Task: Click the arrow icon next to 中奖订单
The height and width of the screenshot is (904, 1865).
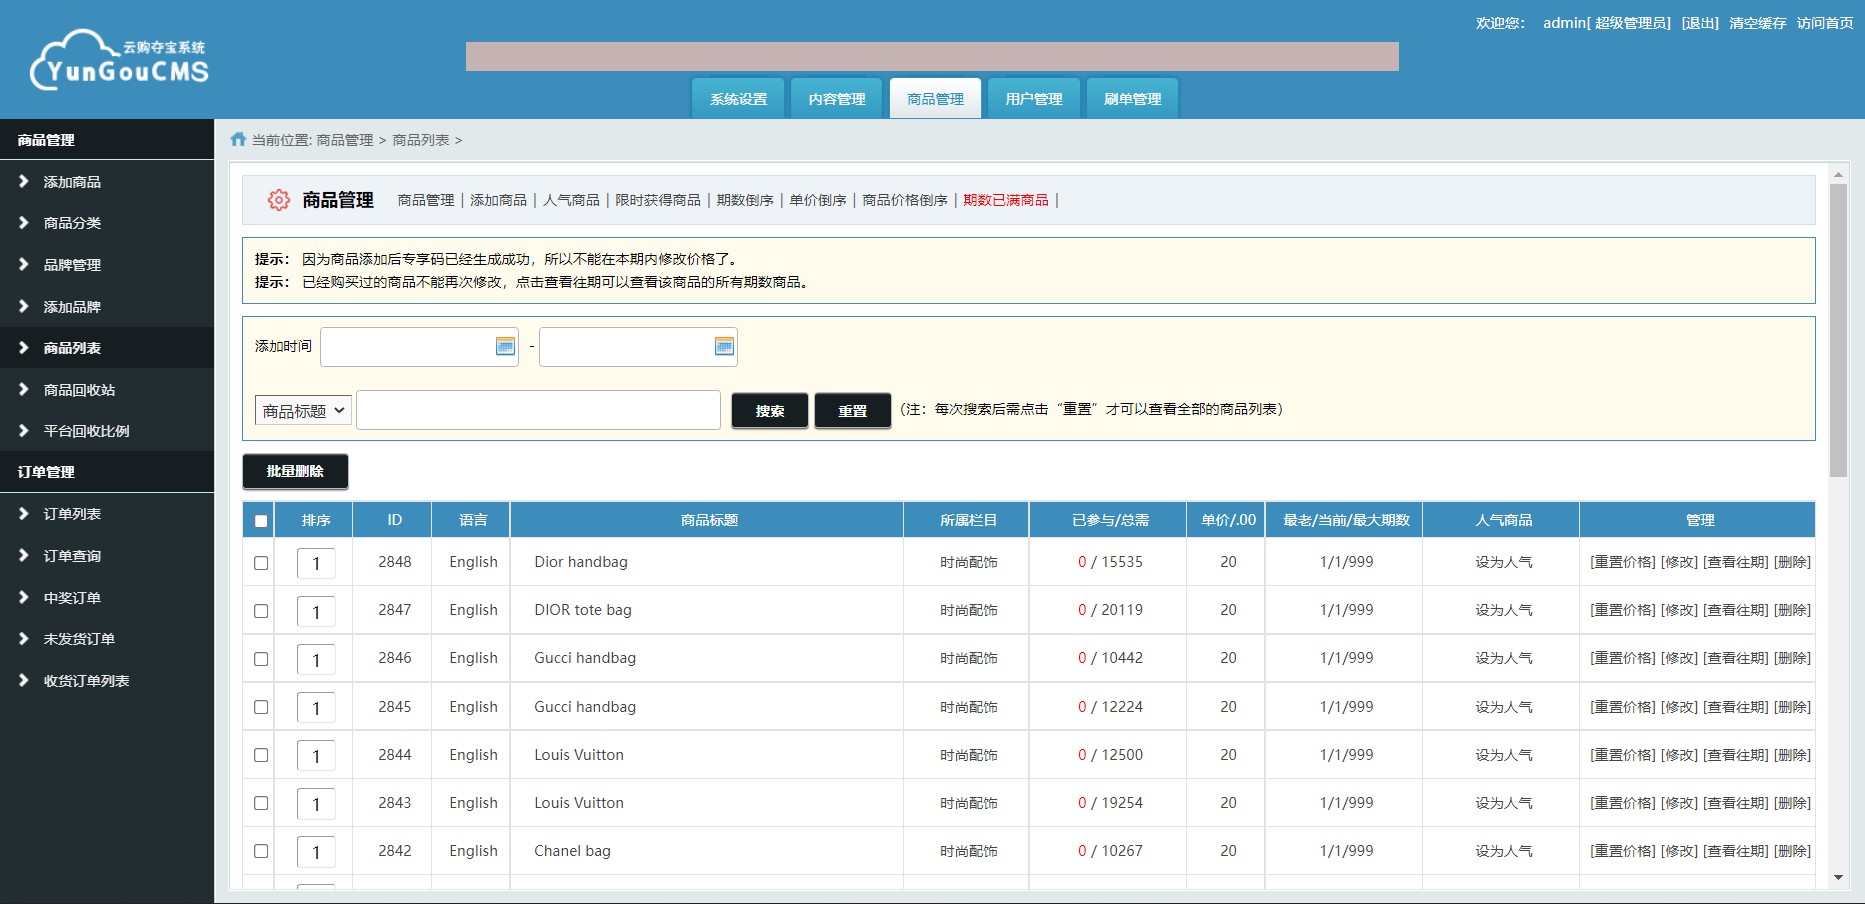Action: click(23, 597)
